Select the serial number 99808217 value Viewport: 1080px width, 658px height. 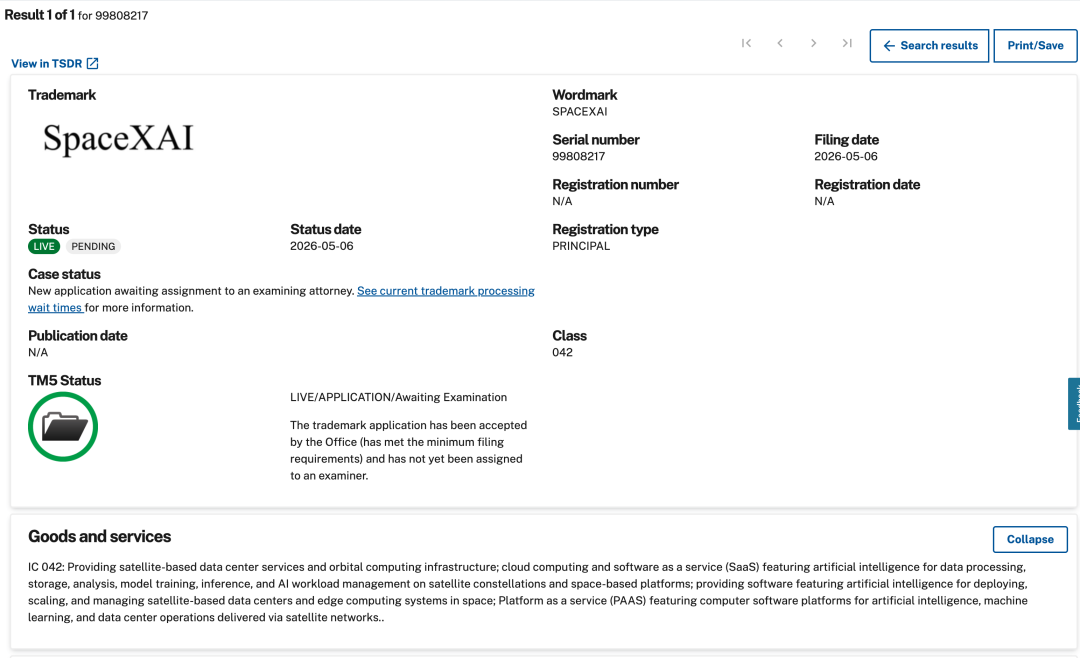pyautogui.click(x=579, y=156)
